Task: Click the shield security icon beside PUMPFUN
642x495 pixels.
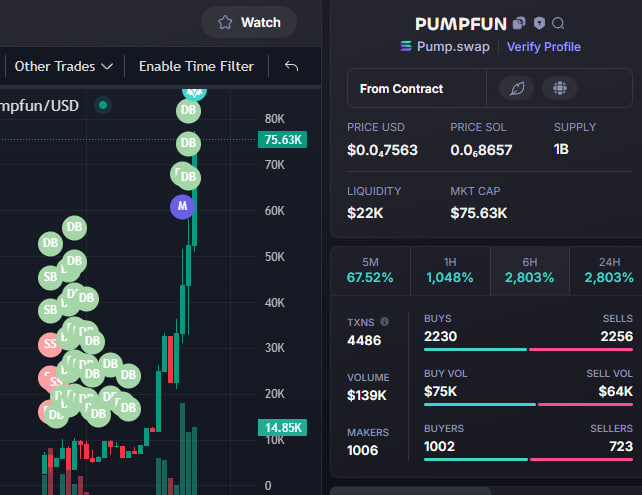Action: (x=539, y=23)
